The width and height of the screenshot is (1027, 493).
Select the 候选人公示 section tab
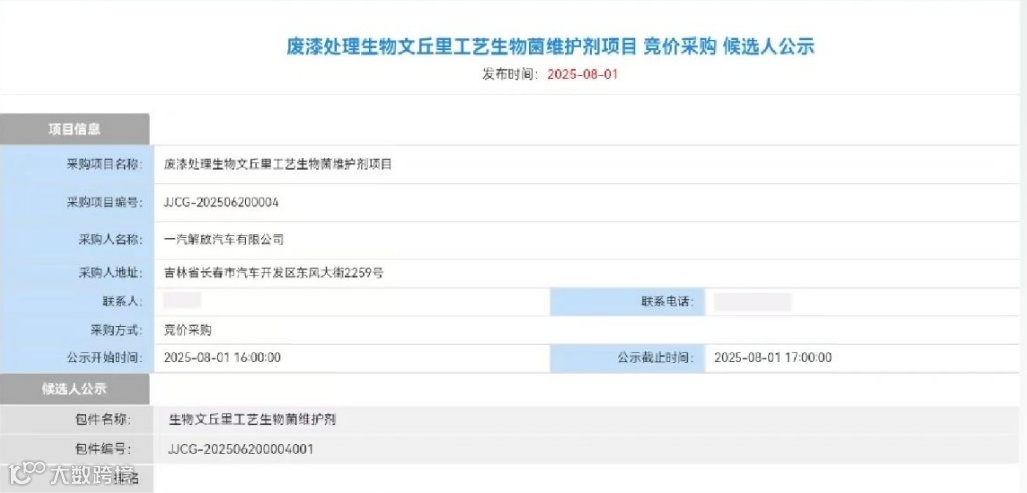click(75, 389)
